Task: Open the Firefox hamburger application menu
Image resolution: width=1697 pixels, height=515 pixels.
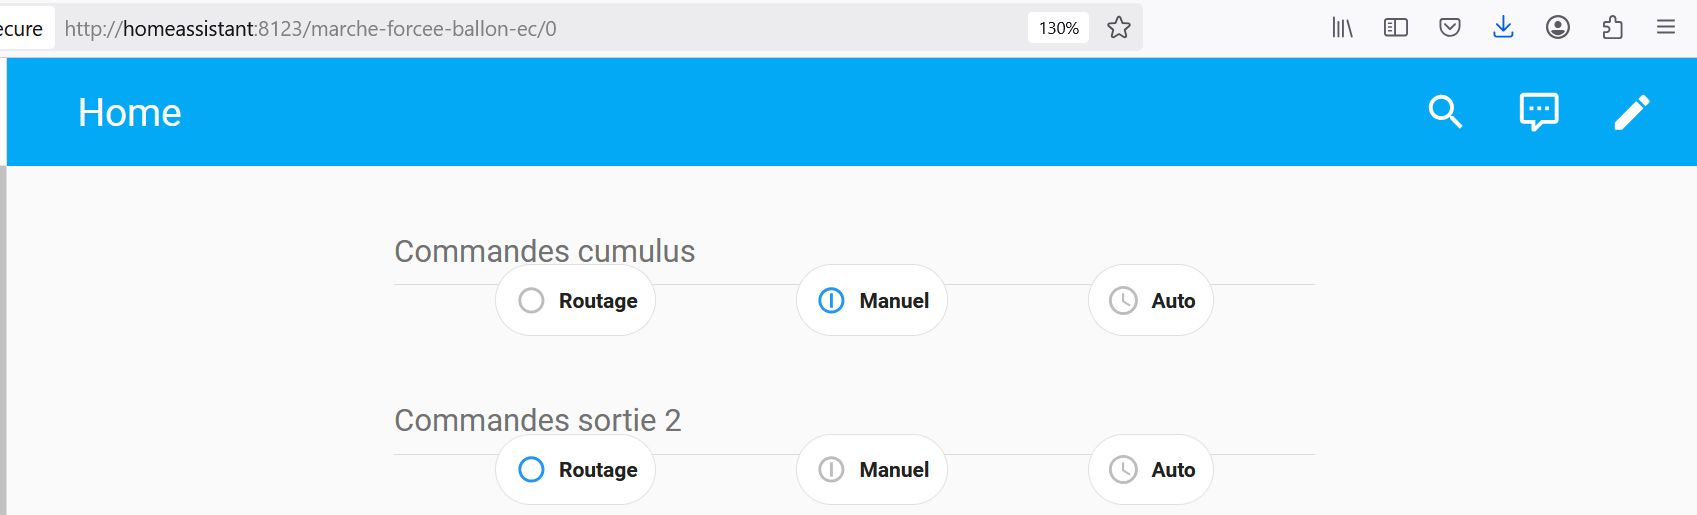Action: (x=1666, y=28)
